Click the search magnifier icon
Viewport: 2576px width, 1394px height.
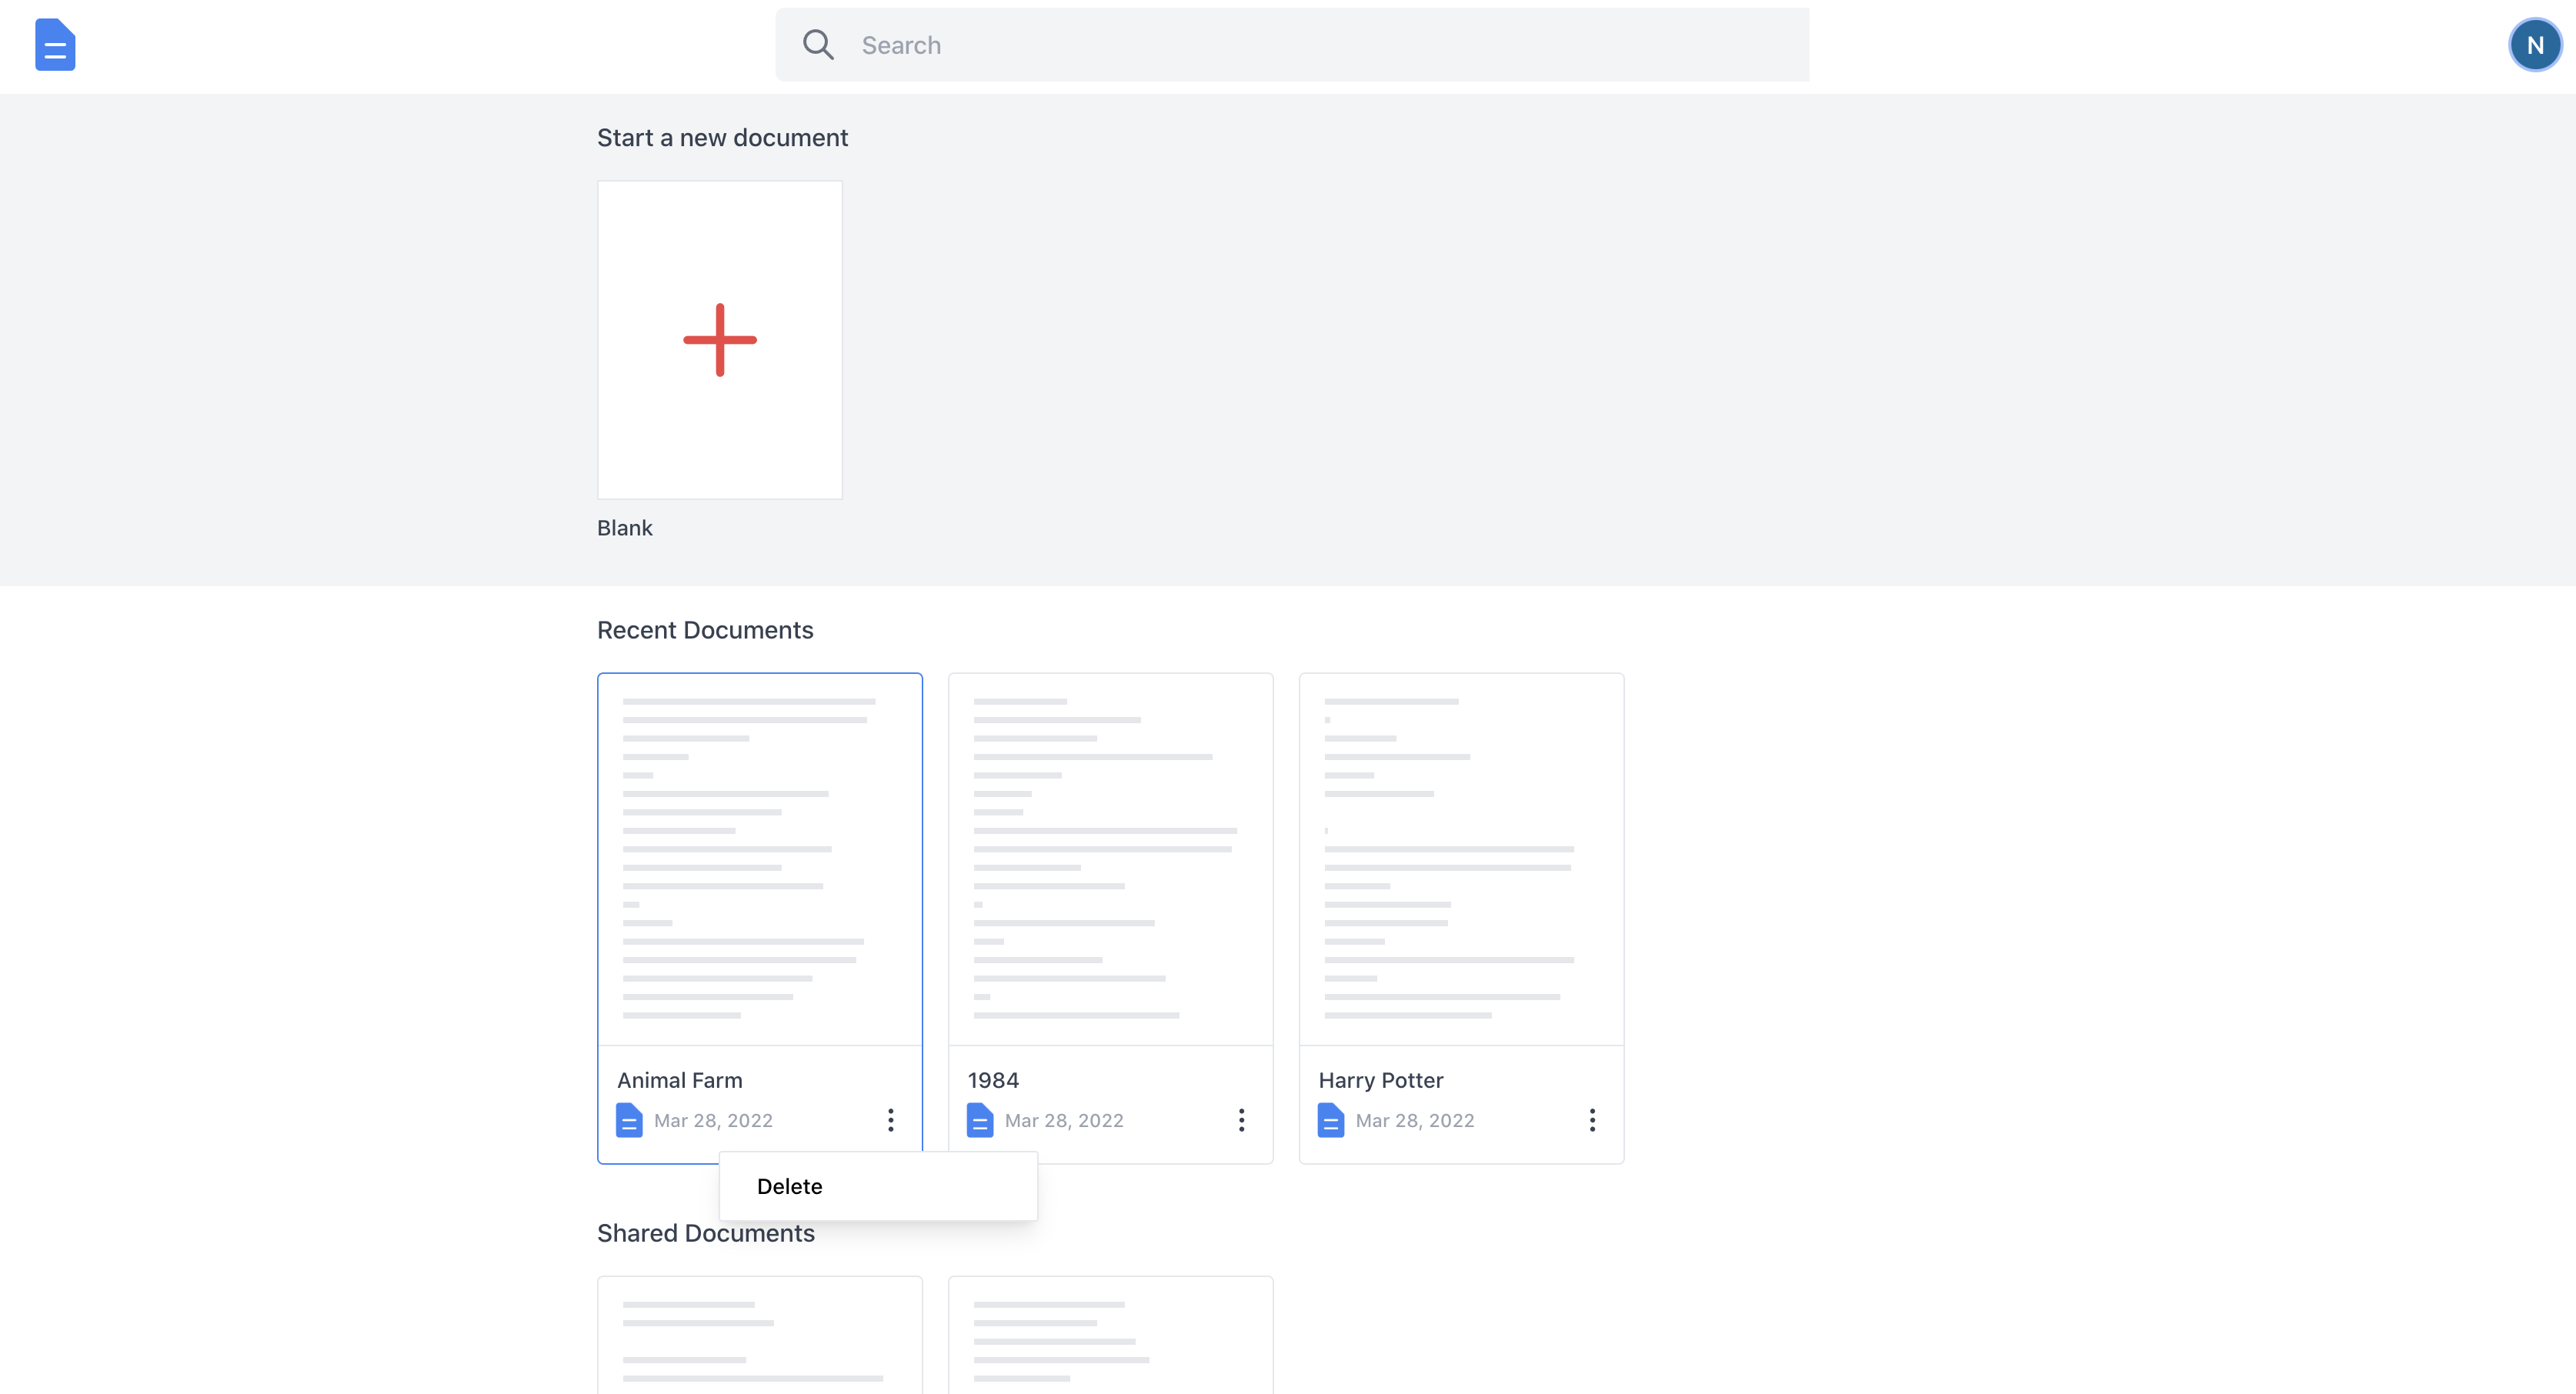pyautogui.click(x=817, y=45)
